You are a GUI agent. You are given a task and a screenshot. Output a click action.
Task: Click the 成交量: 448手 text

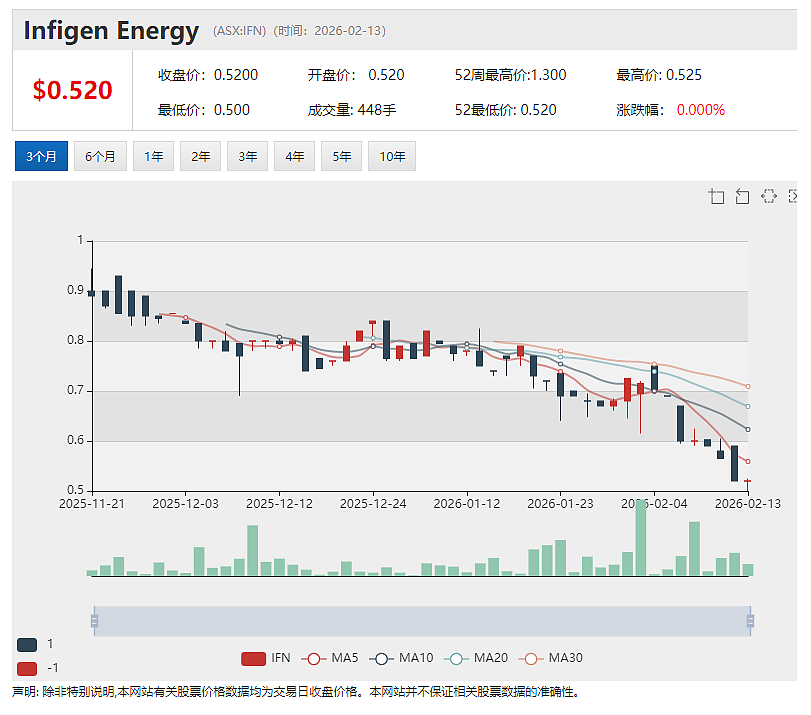pos(352,110)
